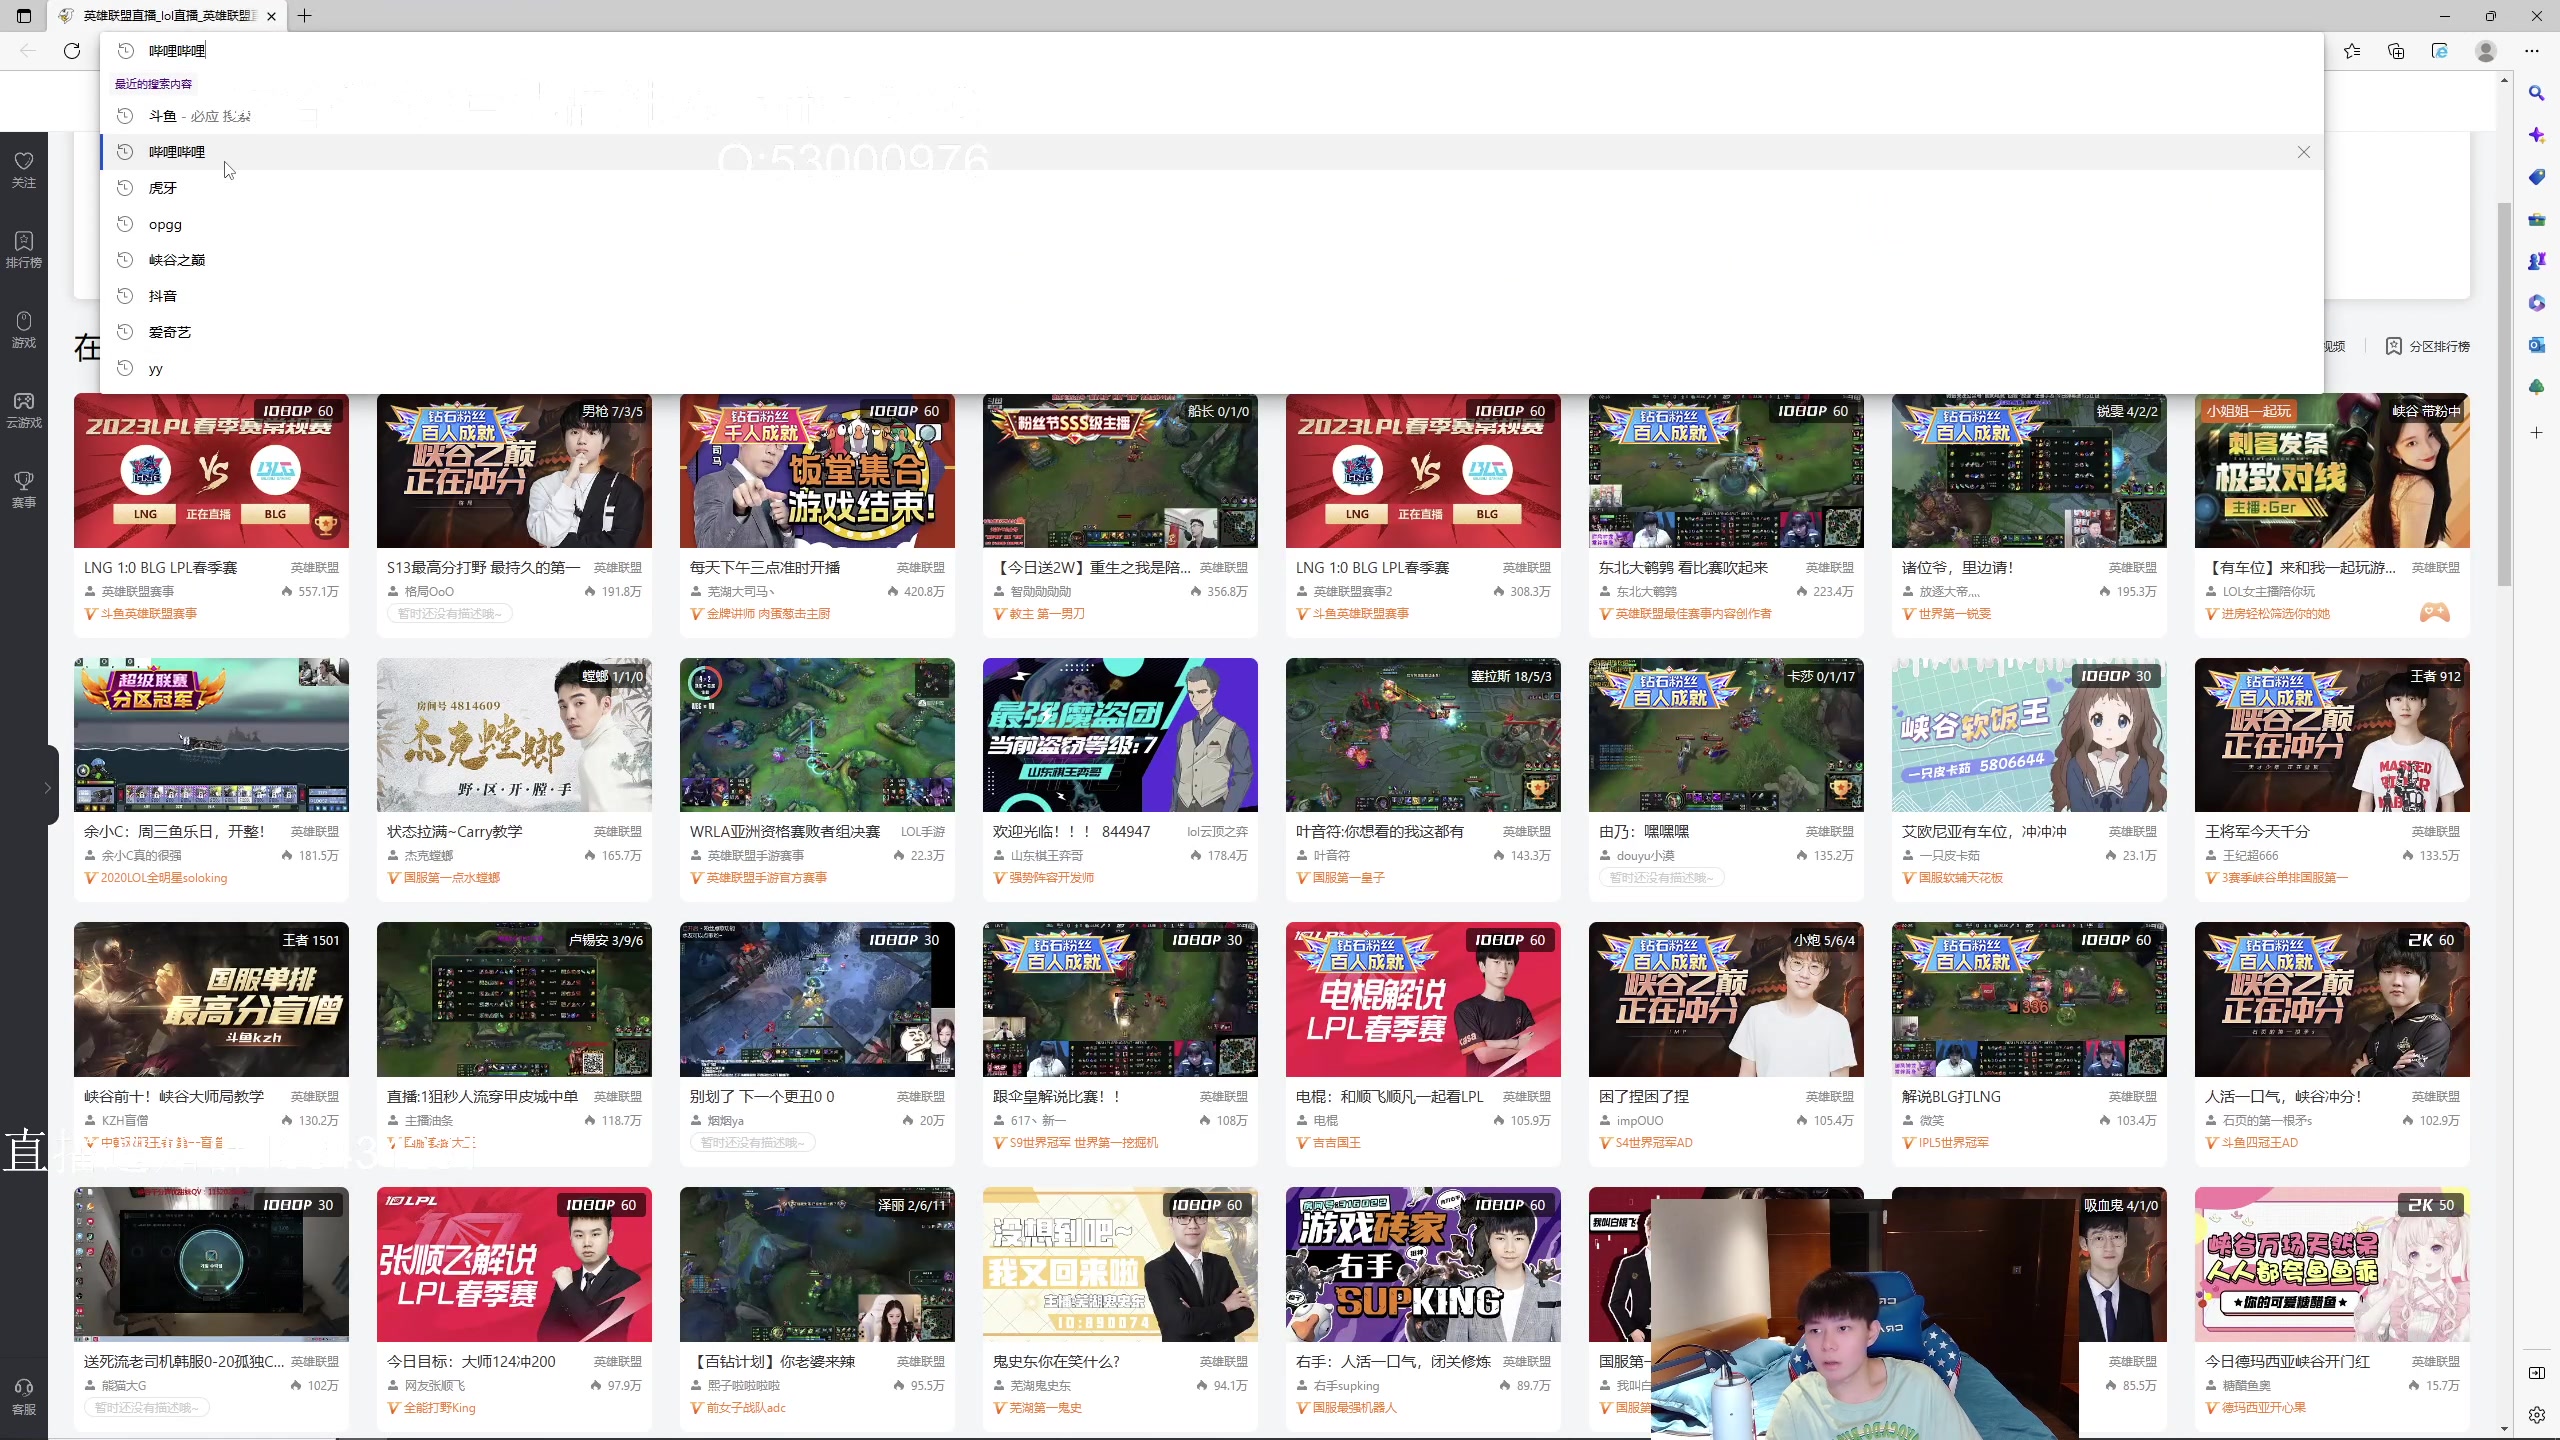Open category tag LOL手游 on WRLA card

click(x=923, y=831)
